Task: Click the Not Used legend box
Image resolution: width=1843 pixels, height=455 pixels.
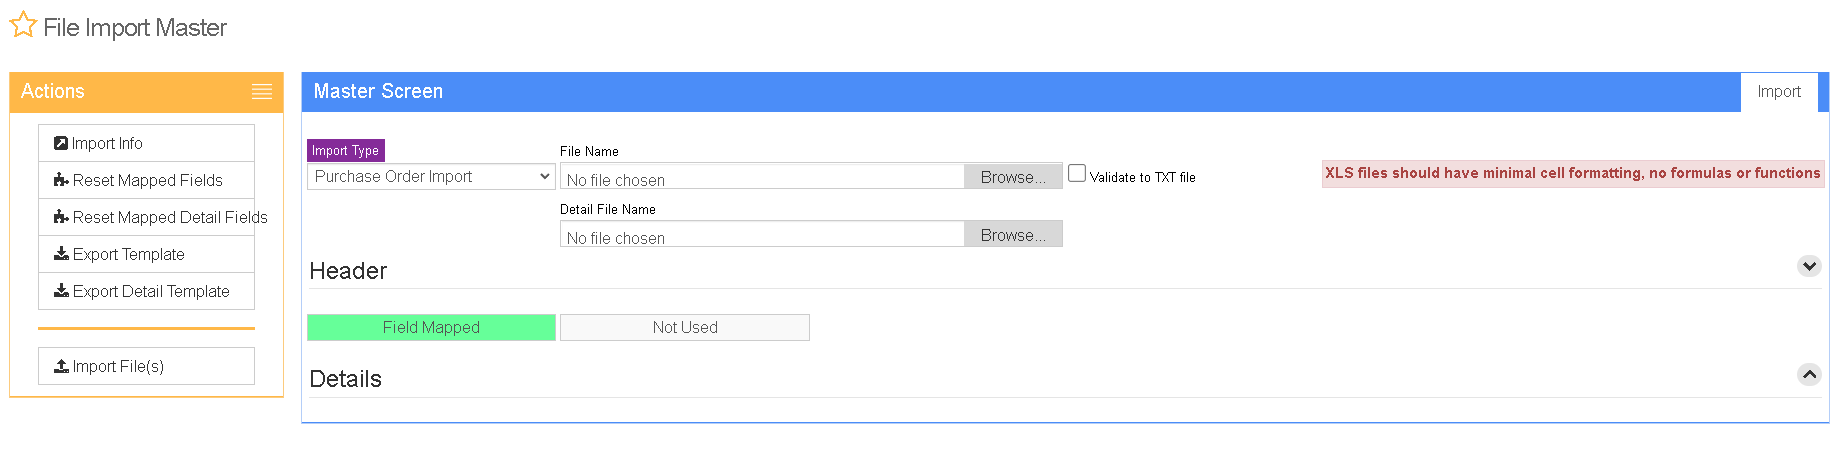Action: tap(685, 328)
